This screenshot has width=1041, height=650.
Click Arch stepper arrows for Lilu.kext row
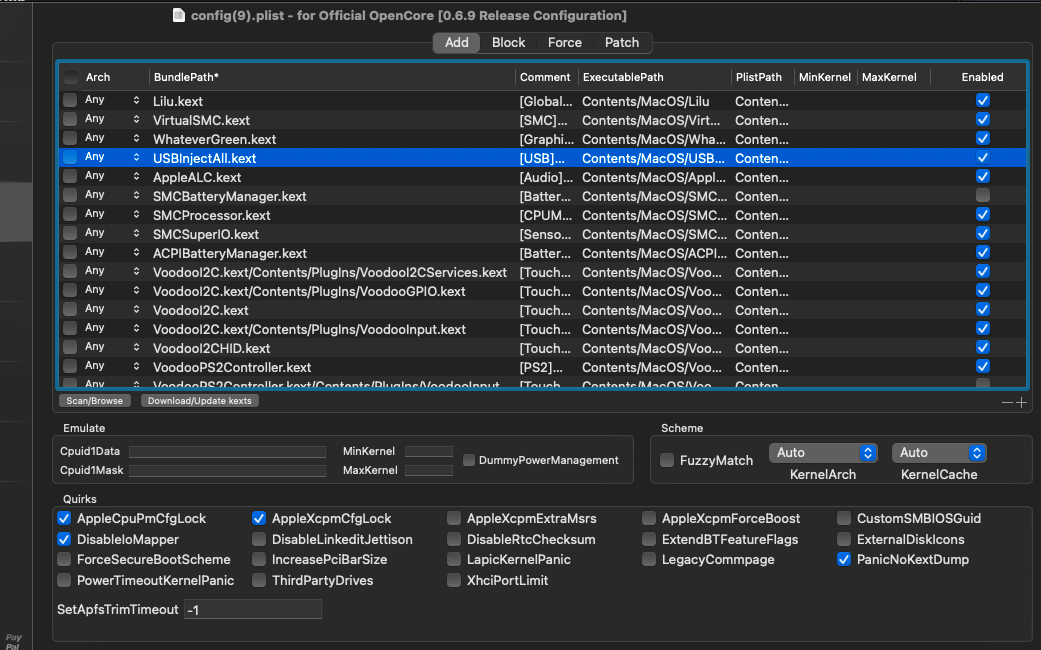pos(136,101)
